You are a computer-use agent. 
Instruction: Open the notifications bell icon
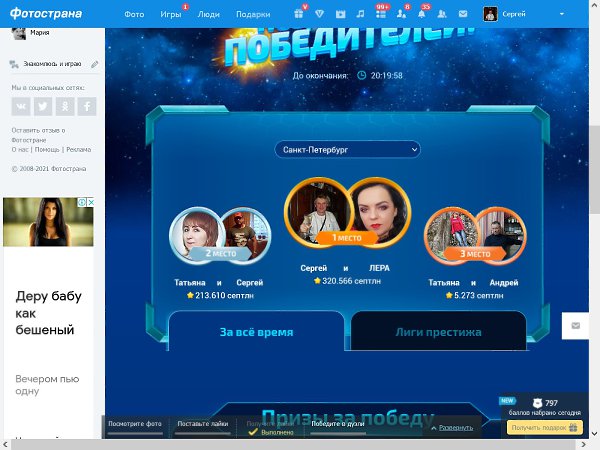pos(421,14)
